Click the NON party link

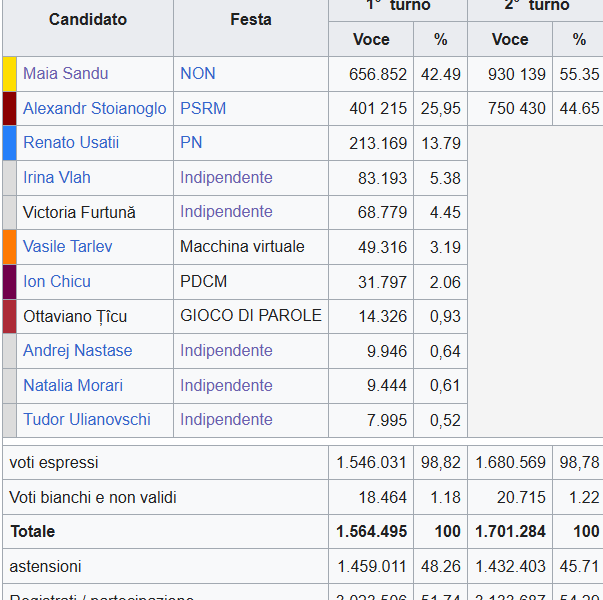point(197,74)
